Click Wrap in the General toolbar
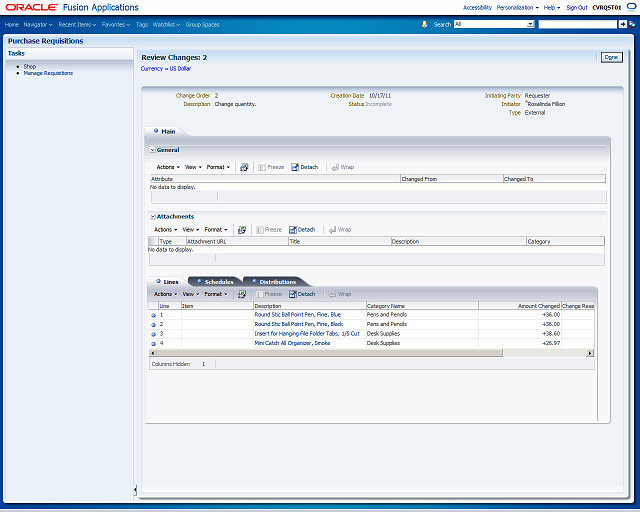This screenshot has height=512, width=640. click(x=343, y=167)
